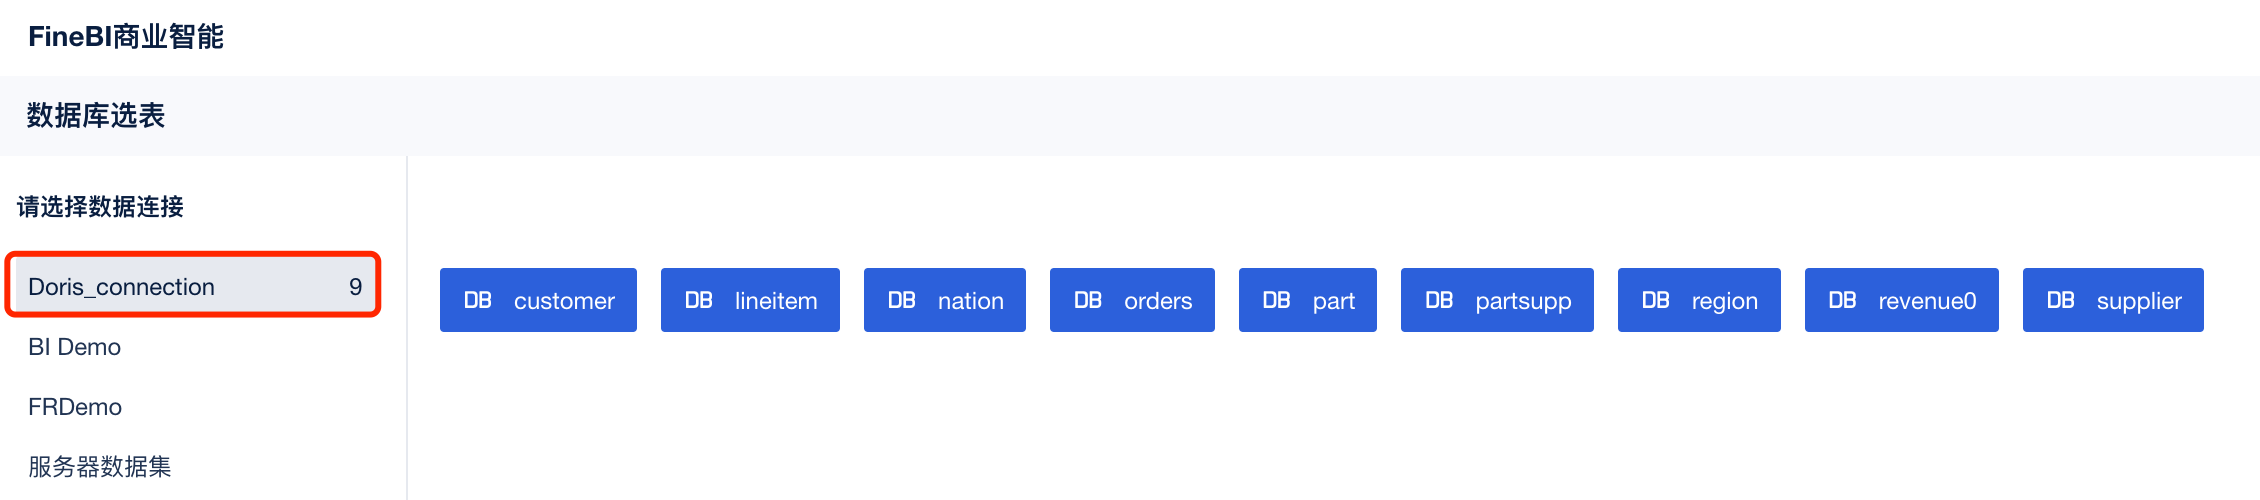Pick the lineitem table label
This screenshot has height=500, width=2260.
click(x=776, y=301)
